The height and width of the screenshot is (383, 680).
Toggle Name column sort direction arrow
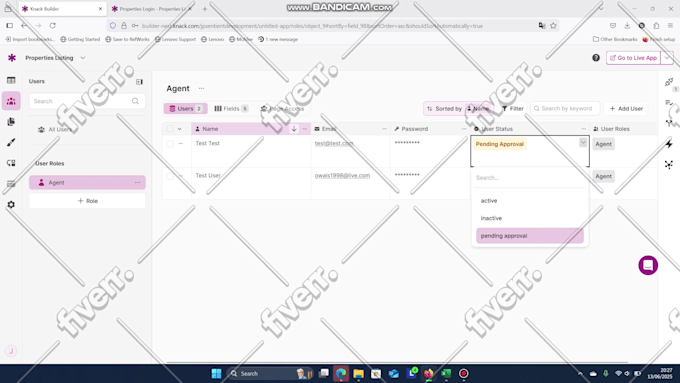294,129
